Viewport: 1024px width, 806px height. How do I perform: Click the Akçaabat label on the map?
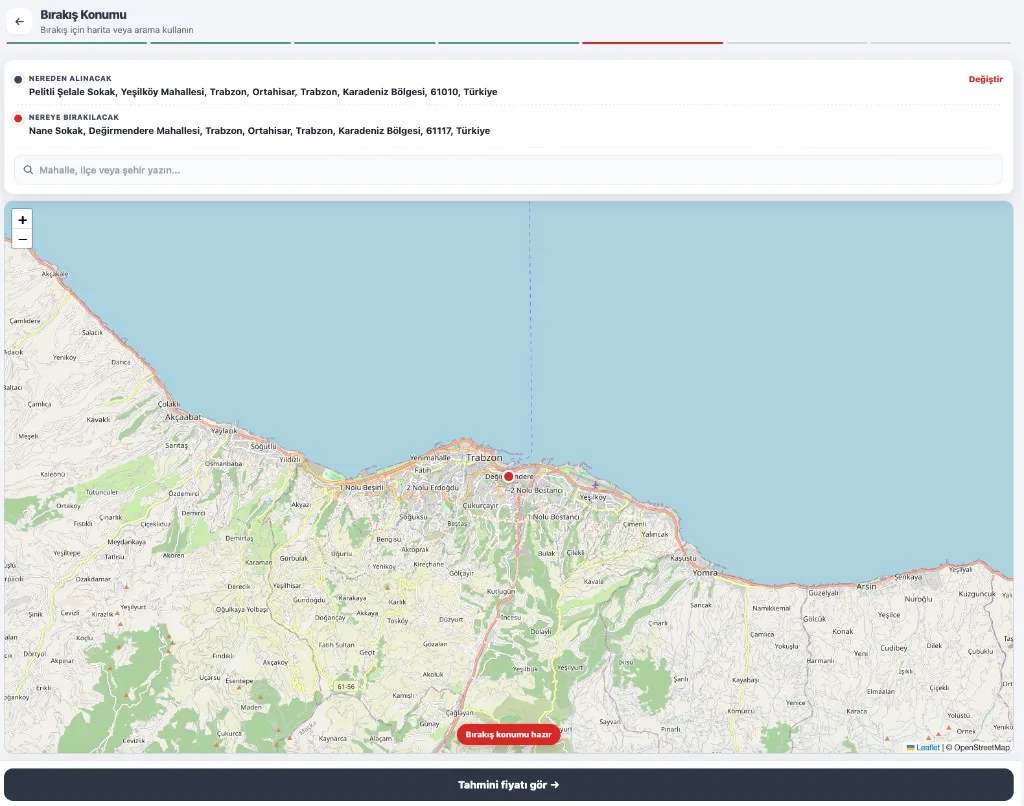tap(183, 417)
